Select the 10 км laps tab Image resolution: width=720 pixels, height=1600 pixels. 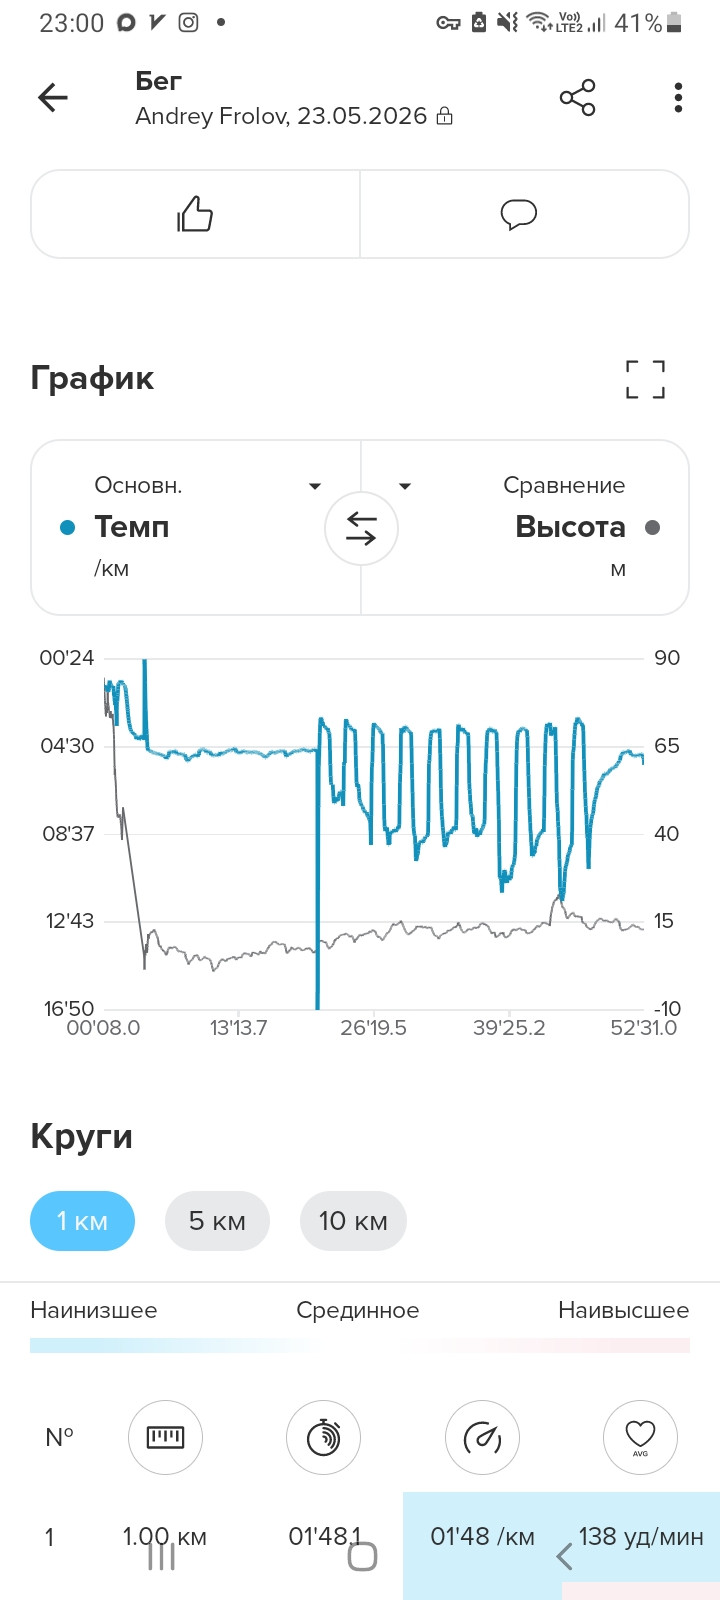pos(353,1221)
